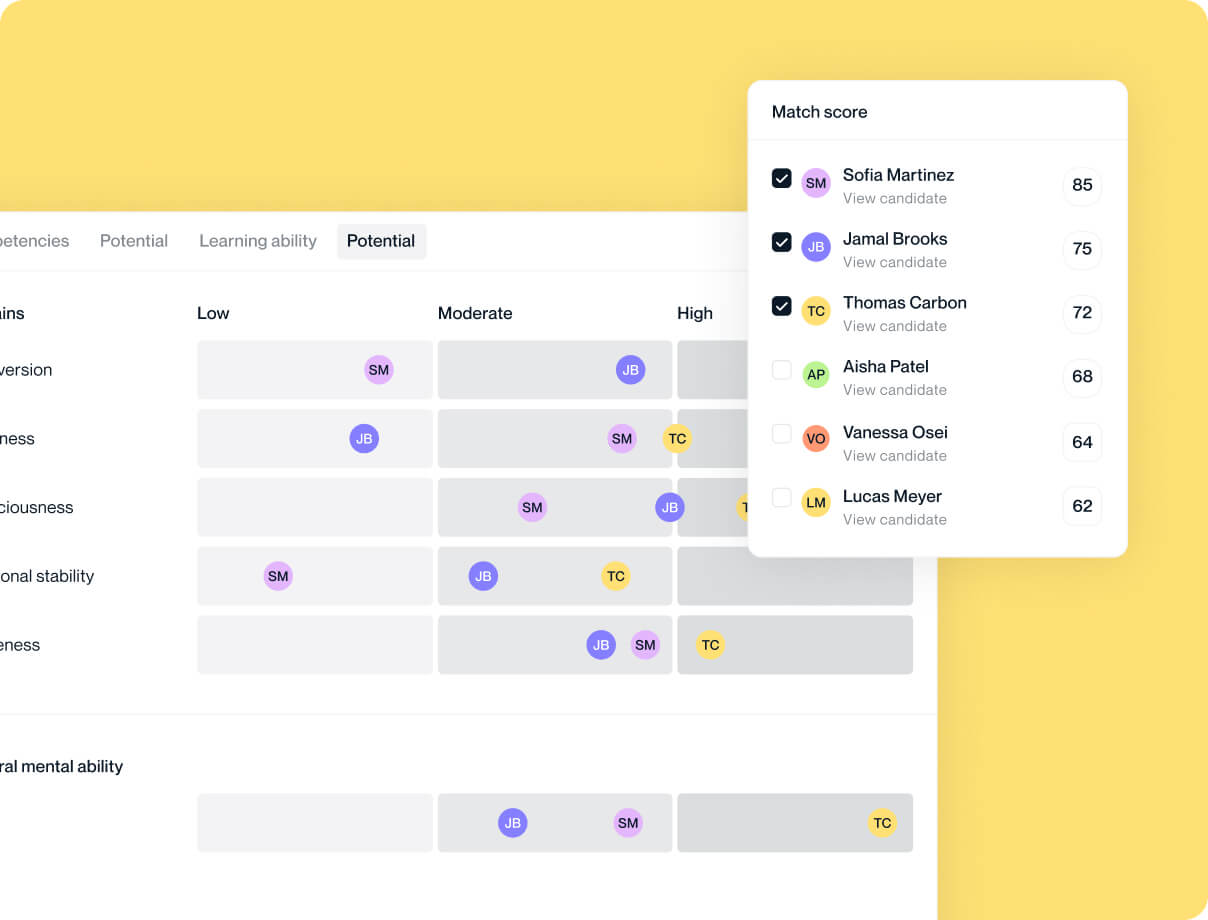Image resolution: width=1208 pixels, height=920 pixels.
Task: Check the Vanessa Osei checkbox
Action: click(782, 434)
